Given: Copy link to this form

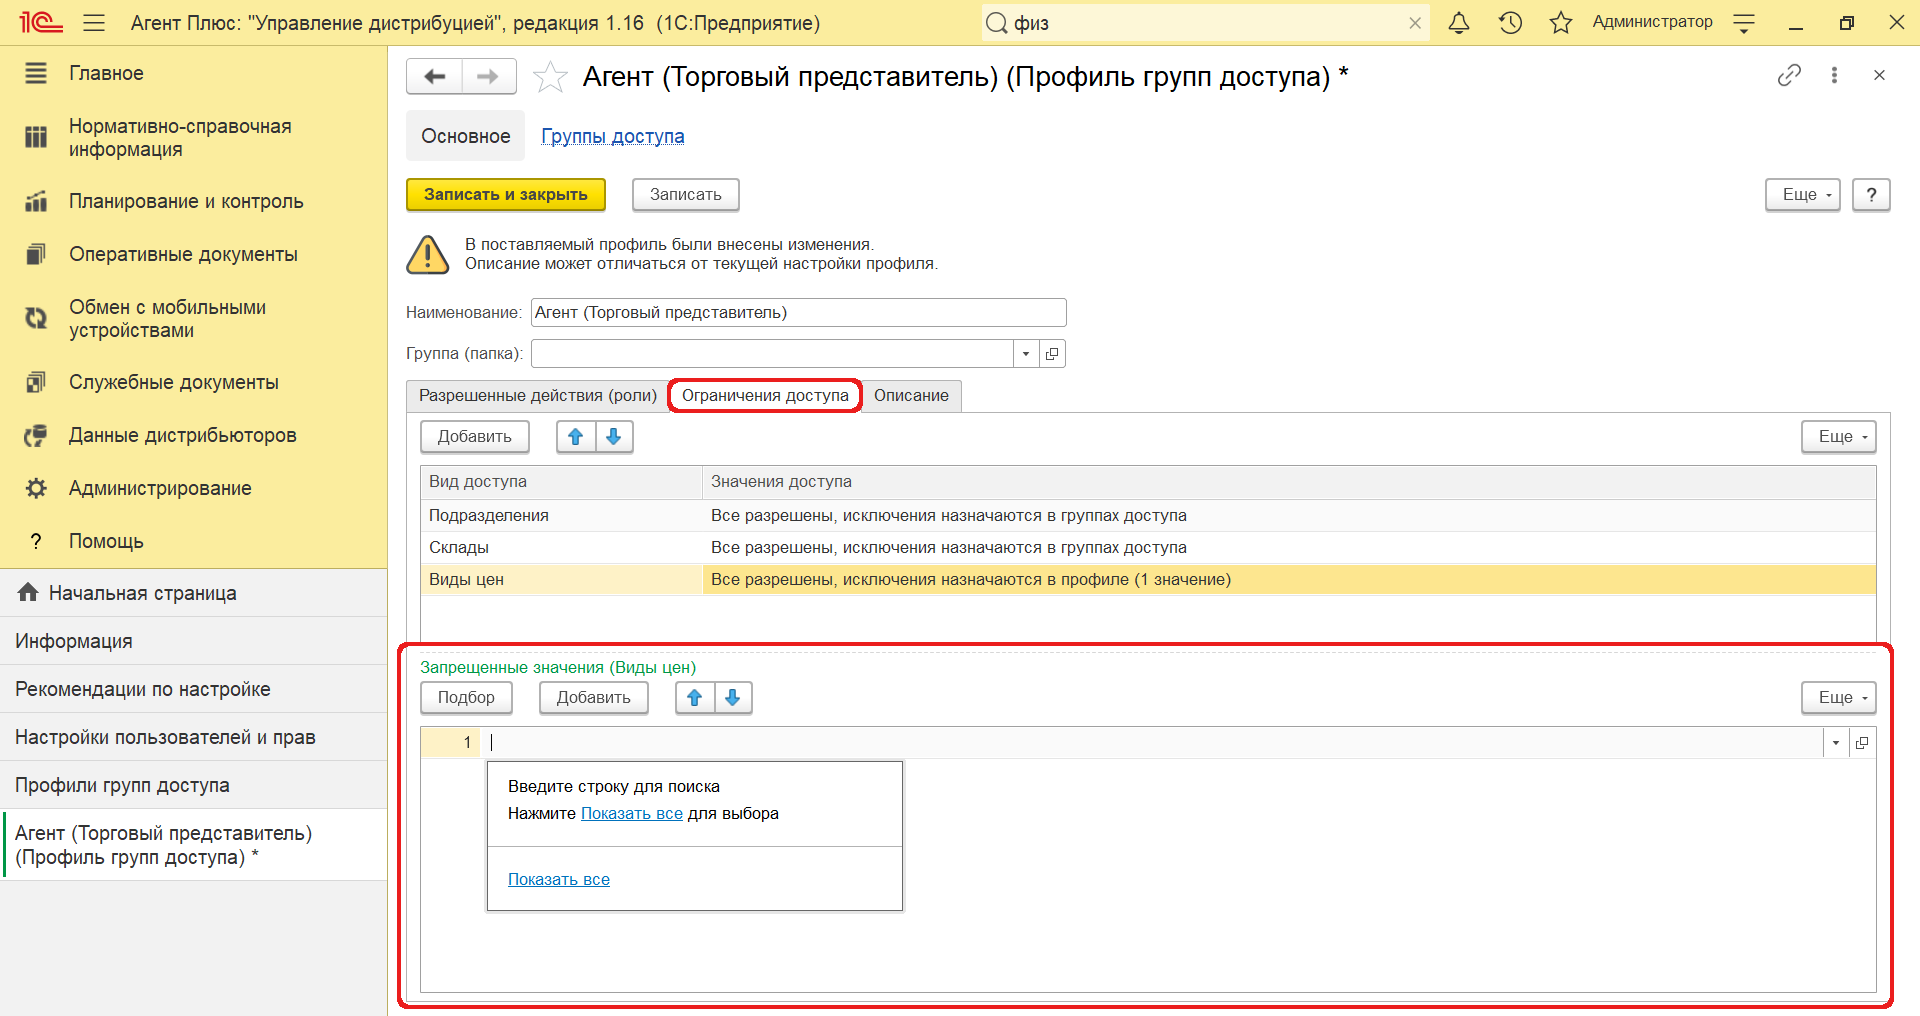Looking at the screenshot, I should [x=1789, y=75].
